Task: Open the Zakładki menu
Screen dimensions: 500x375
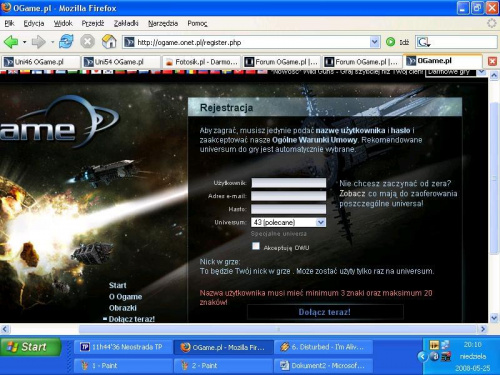Action: coord(126,23)
